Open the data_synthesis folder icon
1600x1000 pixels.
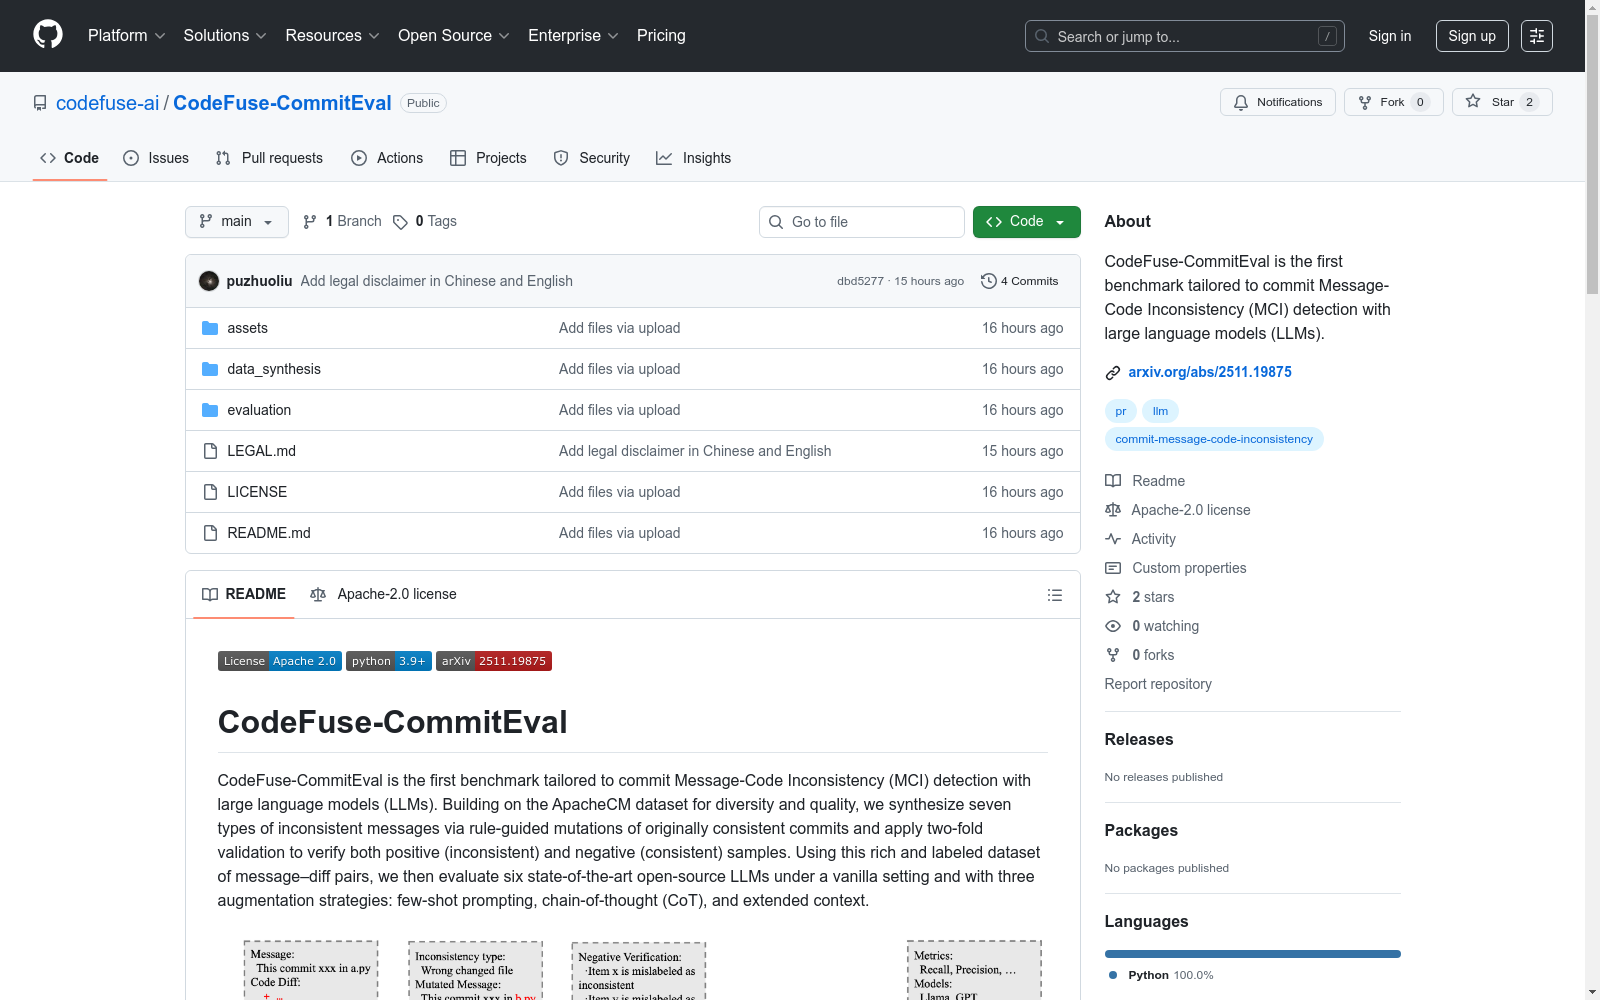click(210, 369)
